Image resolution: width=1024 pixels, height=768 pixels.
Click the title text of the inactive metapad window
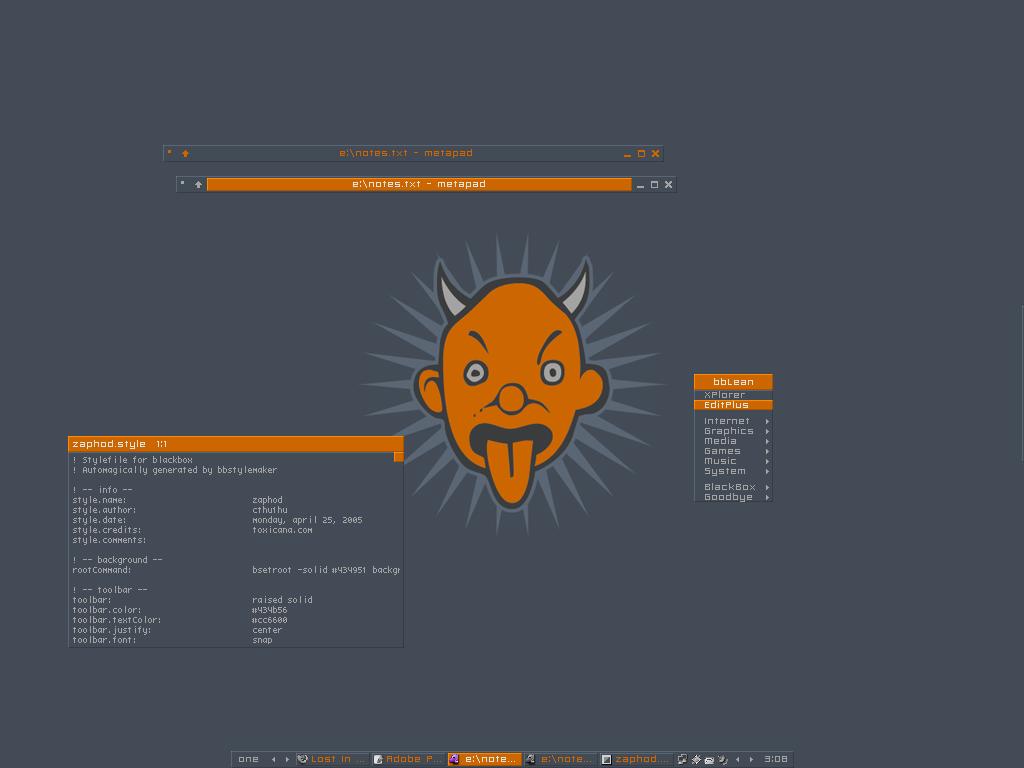pos(406,153)
